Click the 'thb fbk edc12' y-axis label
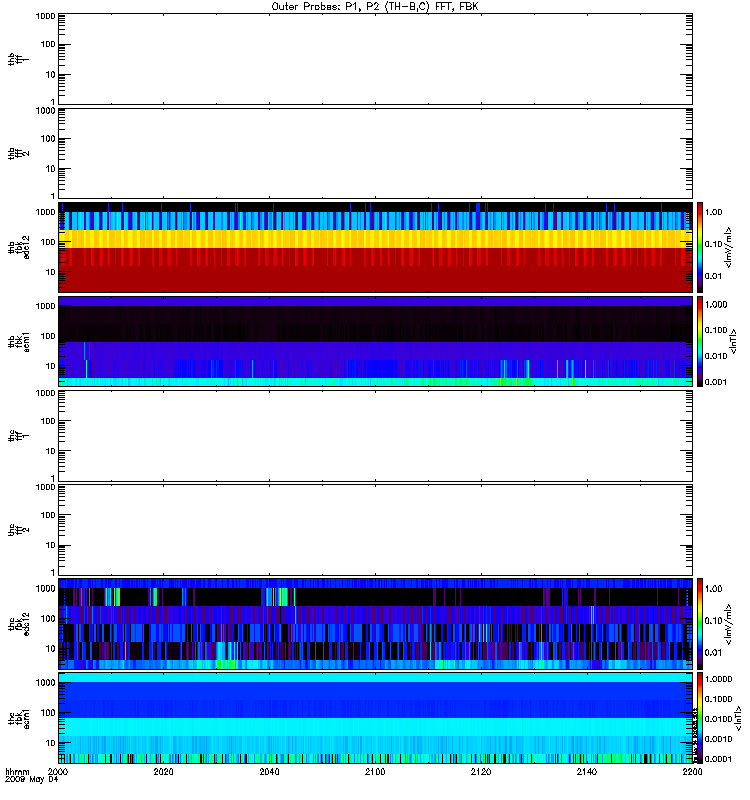The width and height of the screenshot is (750, 800). point(19,247)
